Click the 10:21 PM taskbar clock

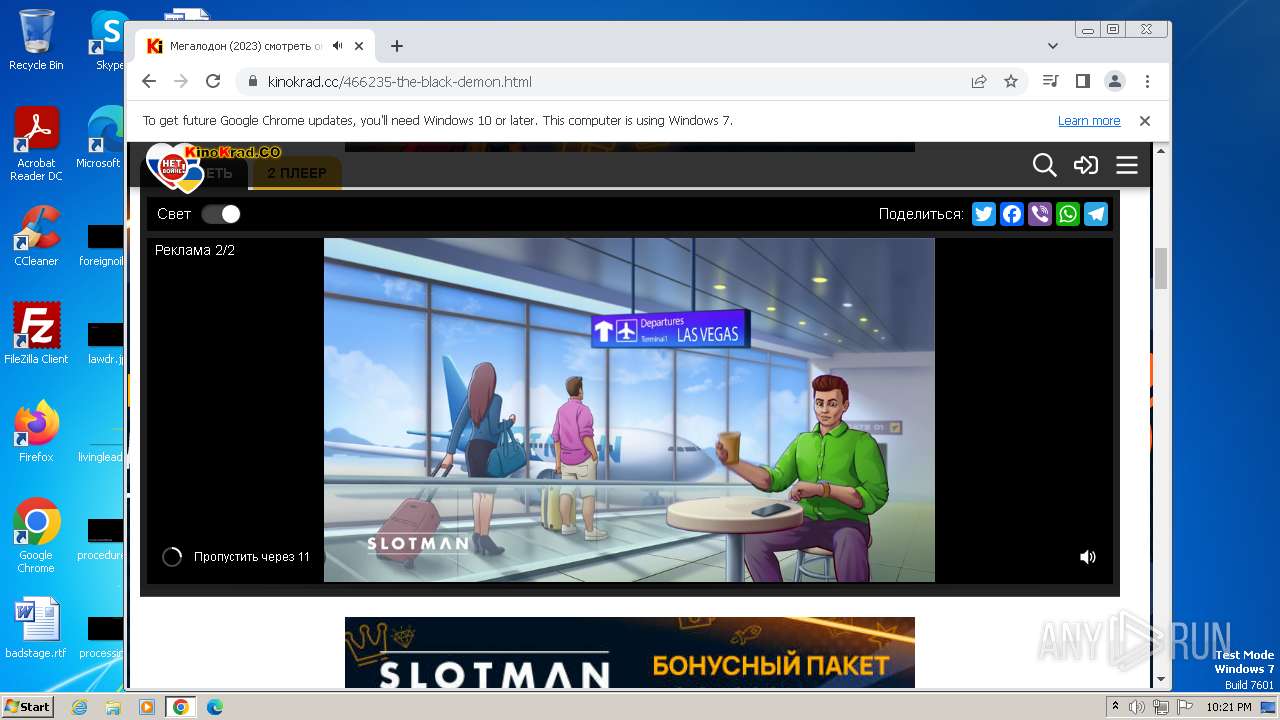pyautogui.click(x=1229, y=707)
